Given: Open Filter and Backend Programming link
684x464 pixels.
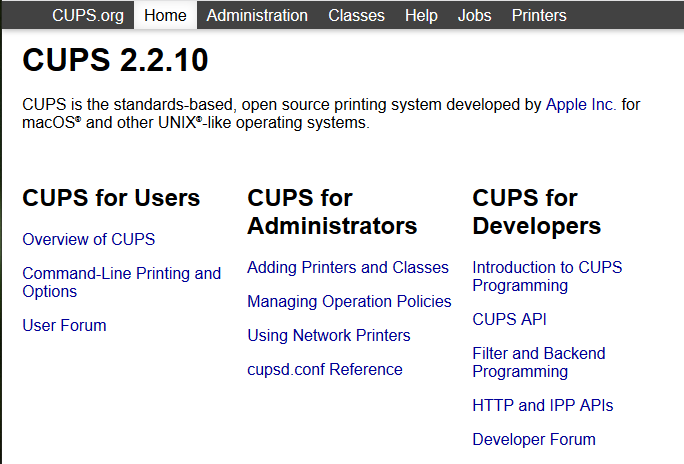Looking at the screenshot, I should tap(539, 362).
